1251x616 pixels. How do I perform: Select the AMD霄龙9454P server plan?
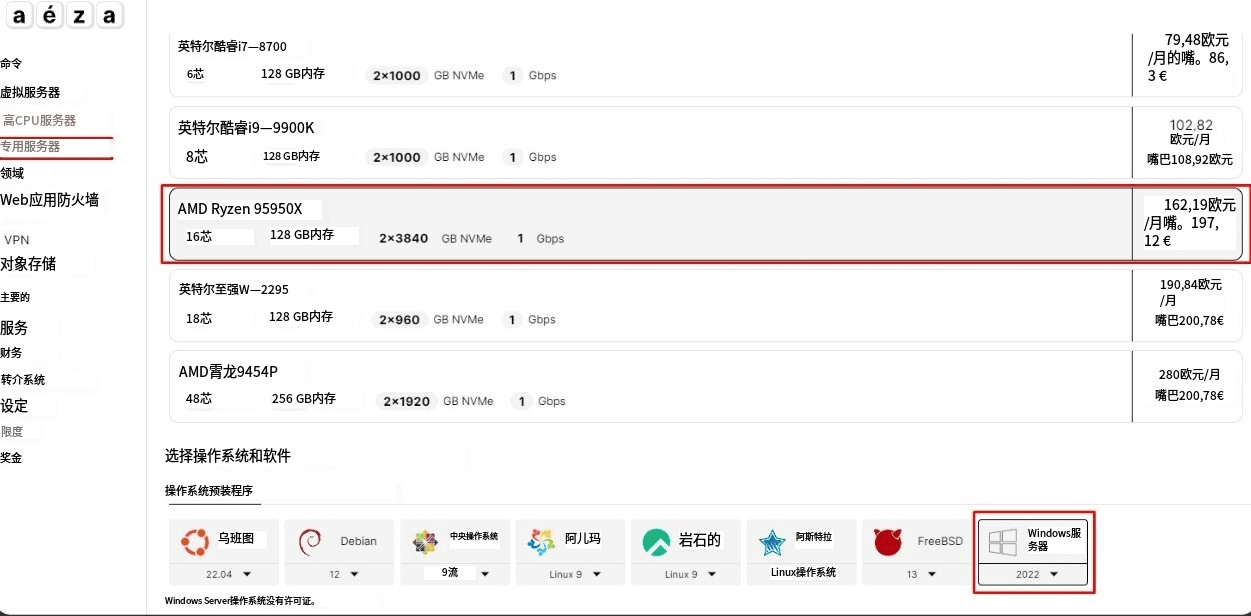[x=650, y=385]
